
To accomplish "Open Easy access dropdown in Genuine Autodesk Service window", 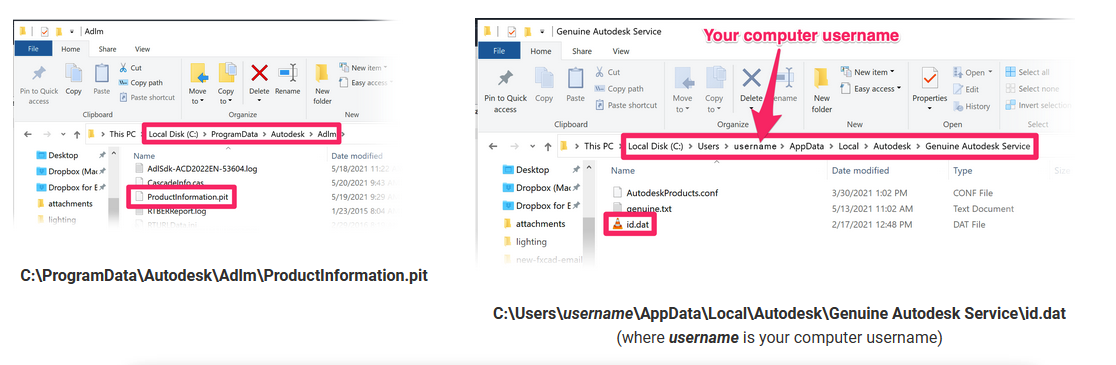I will [870, 89].
